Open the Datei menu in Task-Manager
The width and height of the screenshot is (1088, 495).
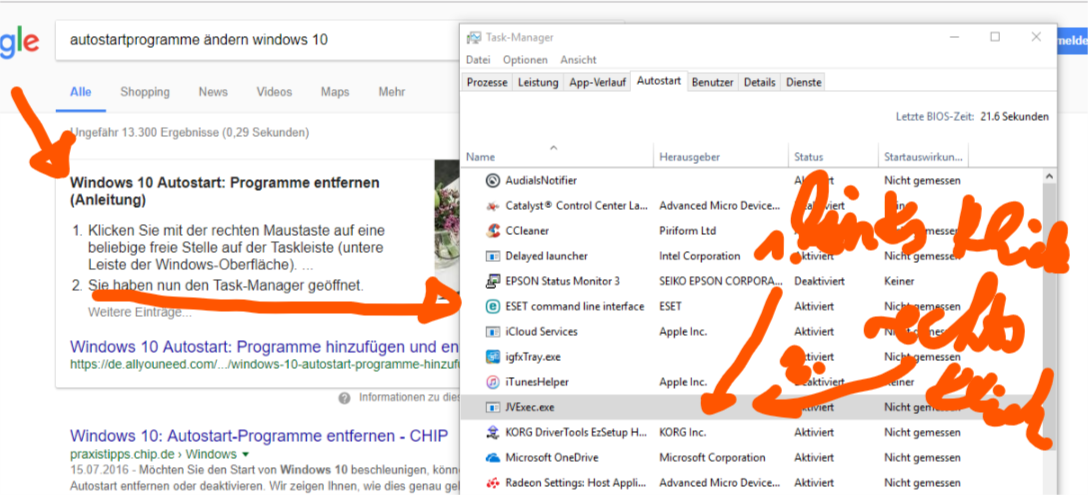pos(478,60)
